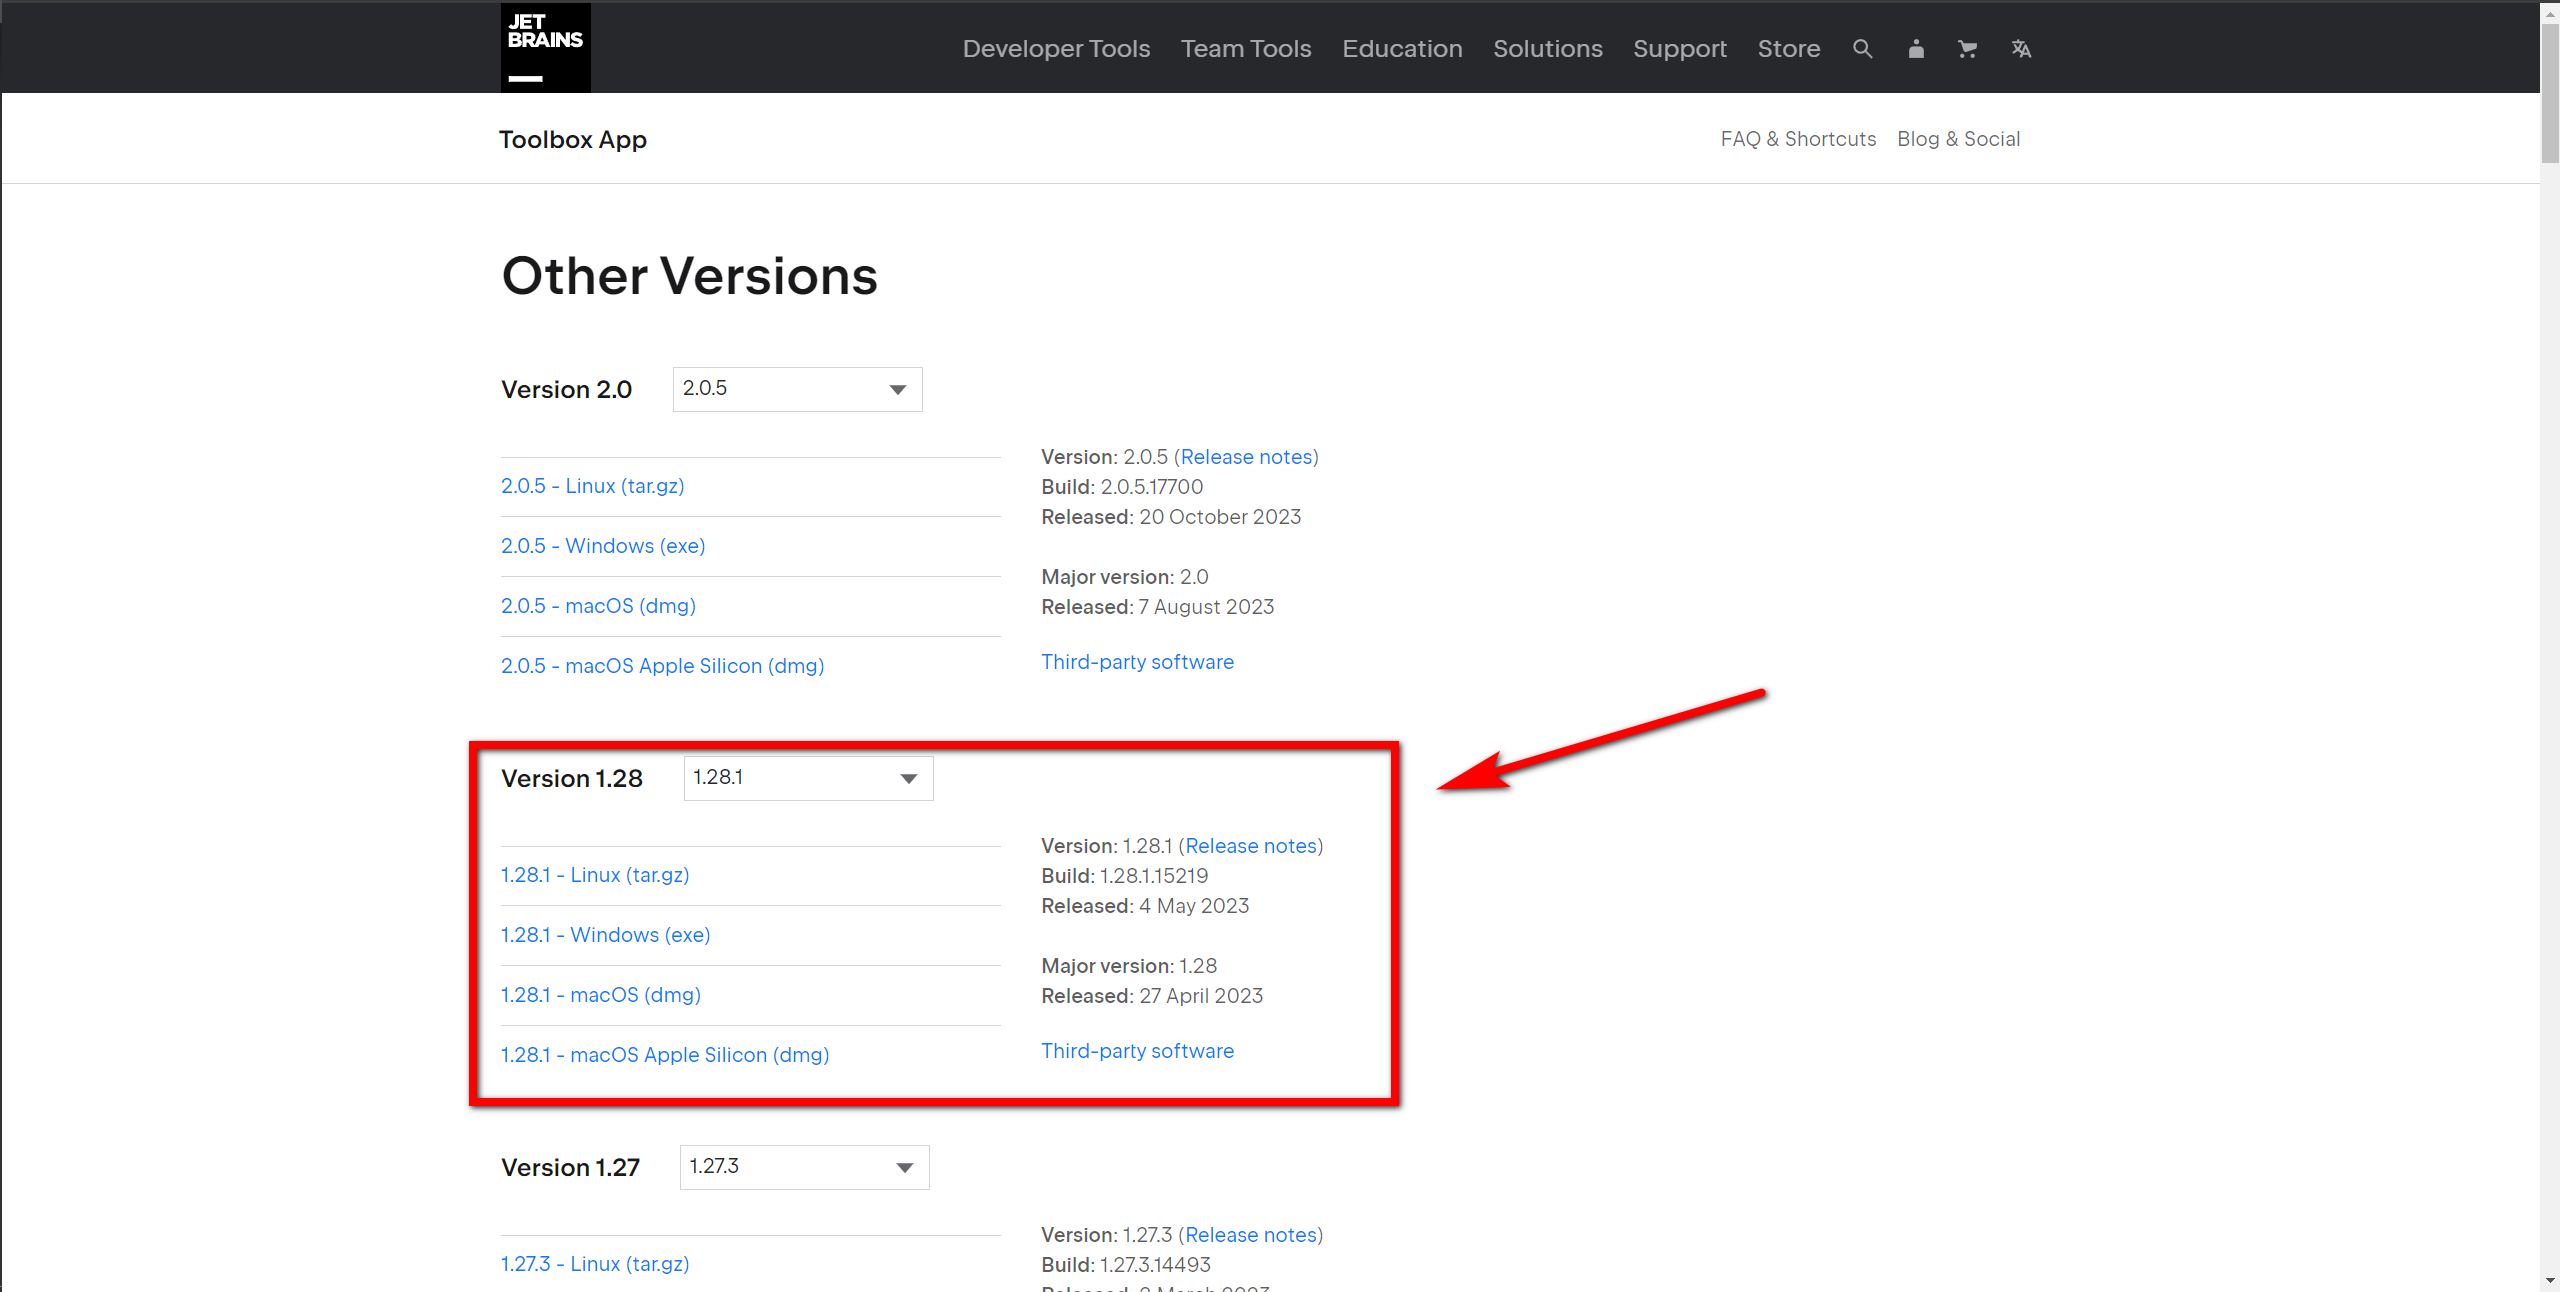This screenshot has height=1292, width=2560.
Task: Download 2.0.5 Windows (exe) link
Action: [x=603, y=546]
